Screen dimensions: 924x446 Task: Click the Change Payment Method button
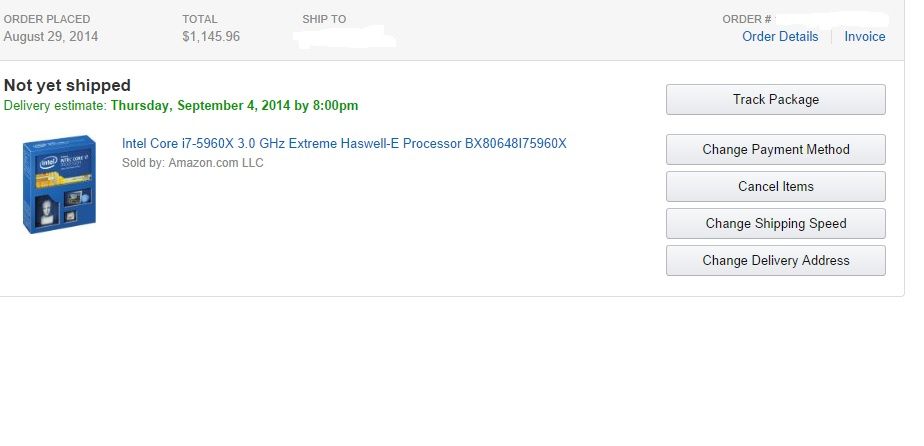[x=776, y=150]
